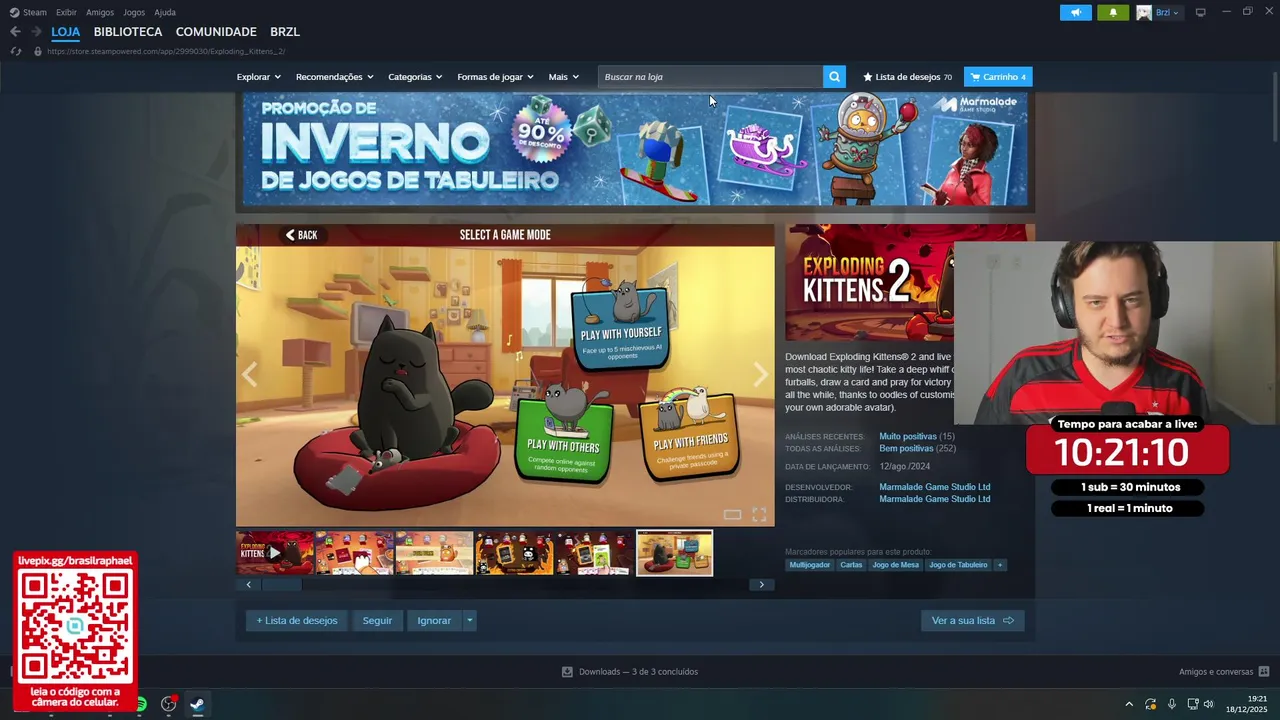The height and width of the screenshot is (720, 1280).
Task: Click the search magnifier button
Action: pyautogui.click(x=834, y=77)
